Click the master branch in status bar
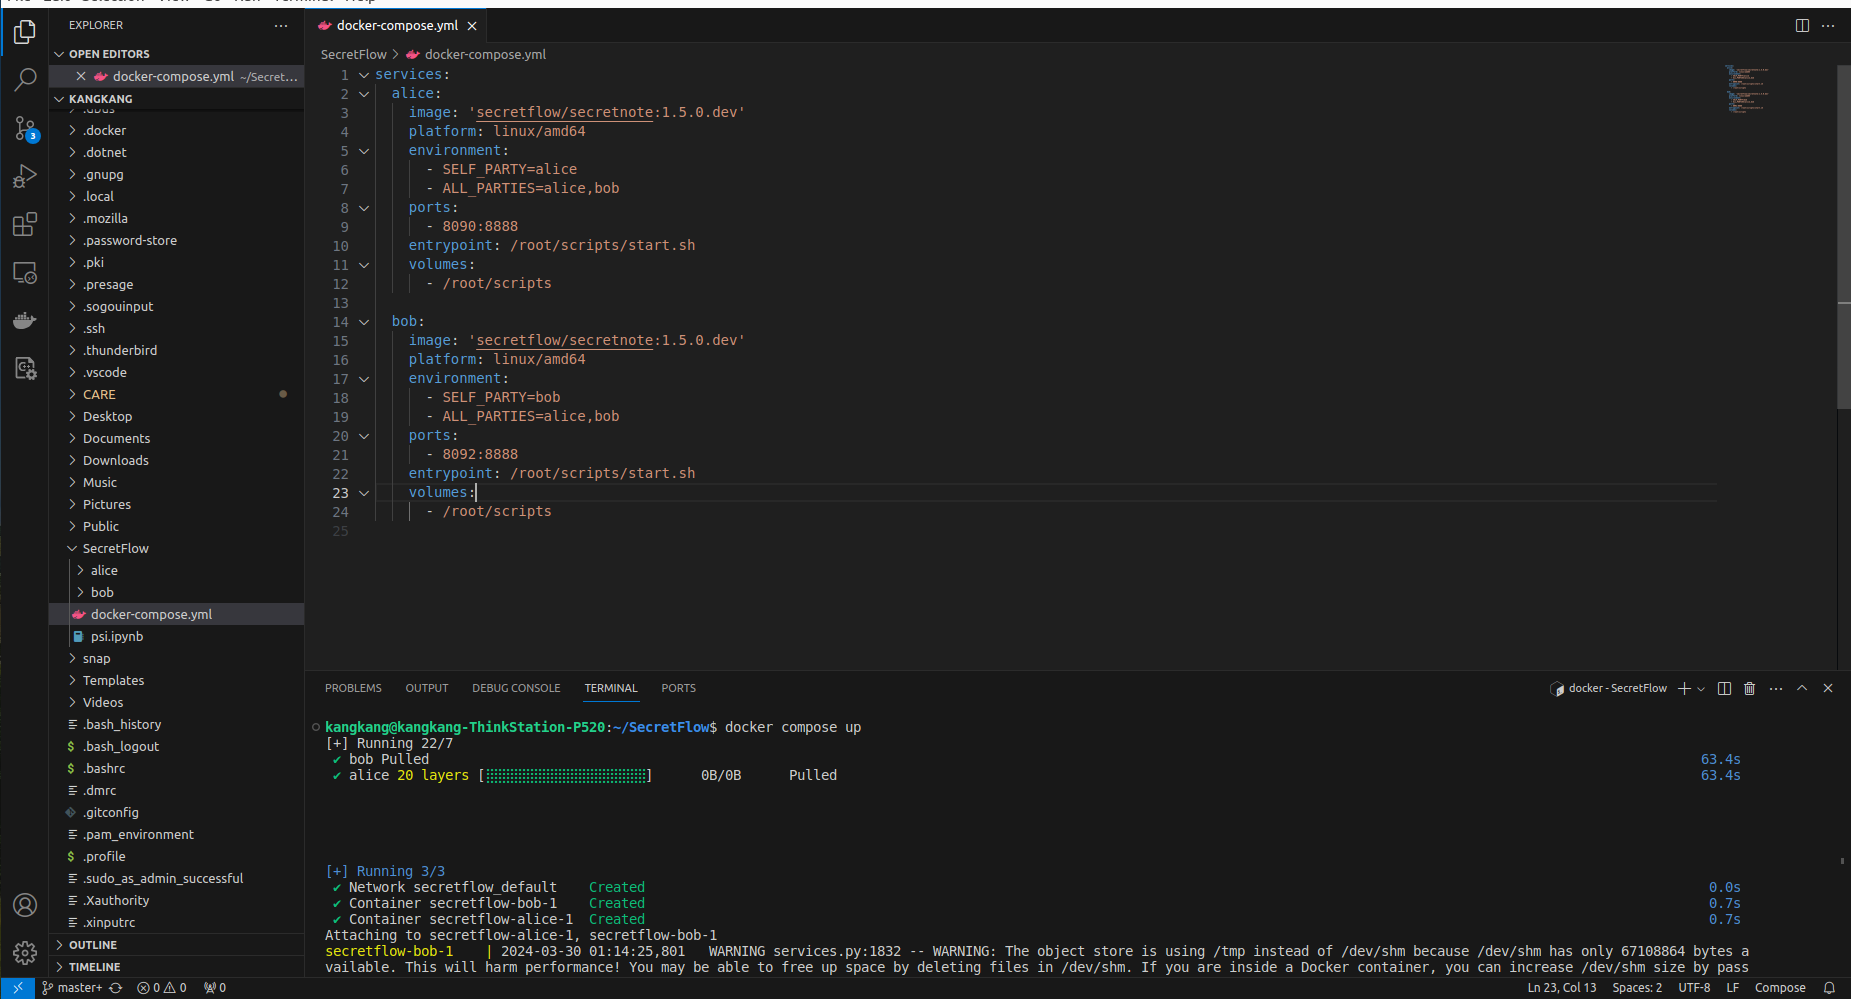This screenshot has width=1851, height=999. point(72,988)
